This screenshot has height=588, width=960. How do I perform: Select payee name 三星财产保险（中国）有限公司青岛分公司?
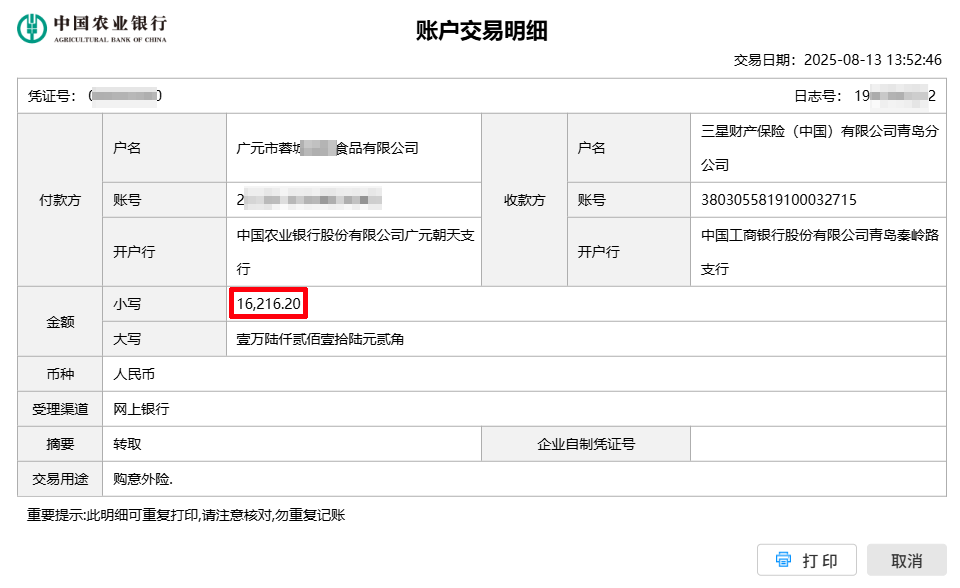click(819, 148)
